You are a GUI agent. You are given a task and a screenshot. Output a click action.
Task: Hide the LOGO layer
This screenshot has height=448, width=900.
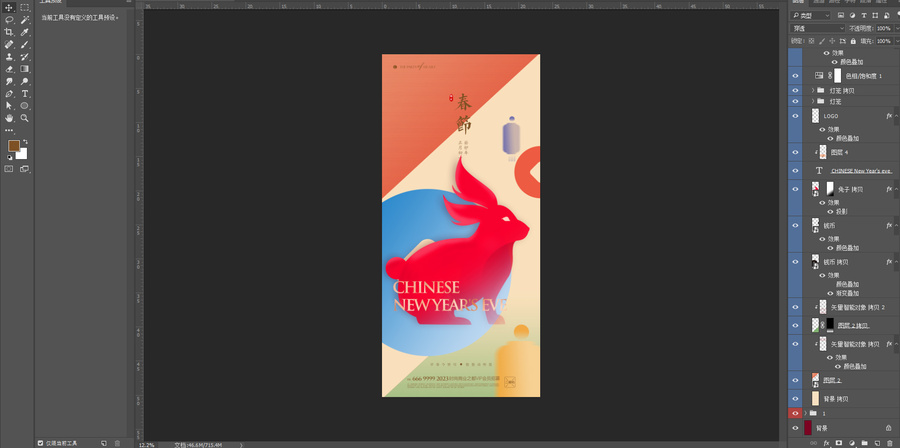pos(795,116)
